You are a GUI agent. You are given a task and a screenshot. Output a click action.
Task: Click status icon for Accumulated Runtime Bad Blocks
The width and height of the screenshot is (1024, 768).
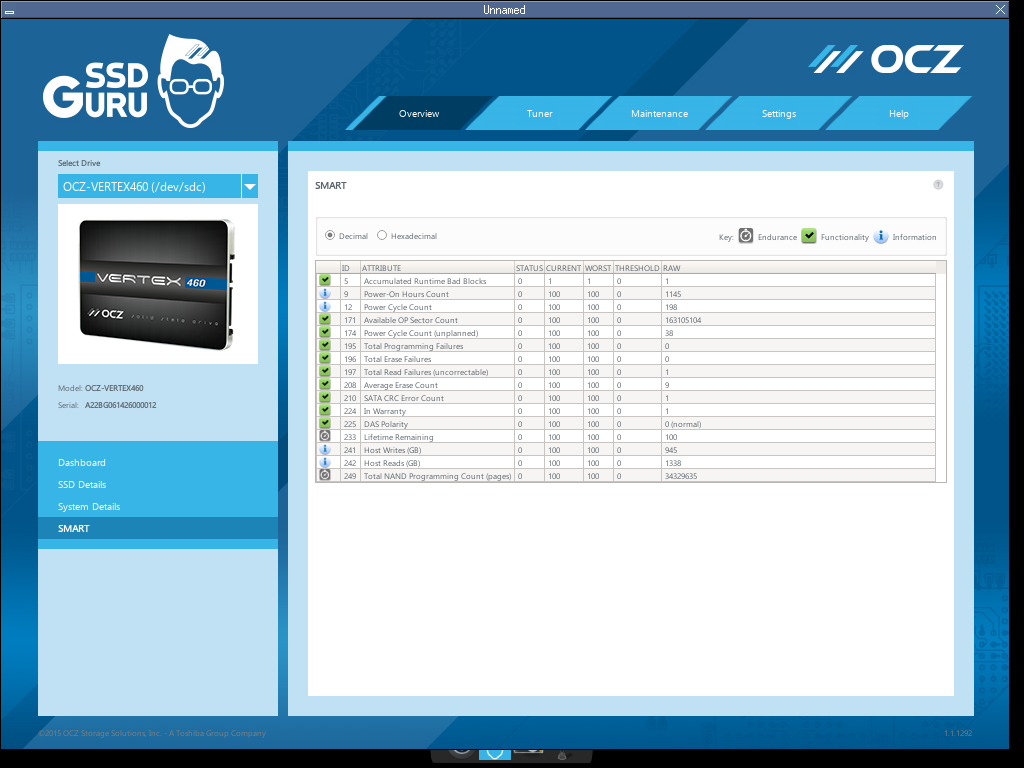point(325,280)
